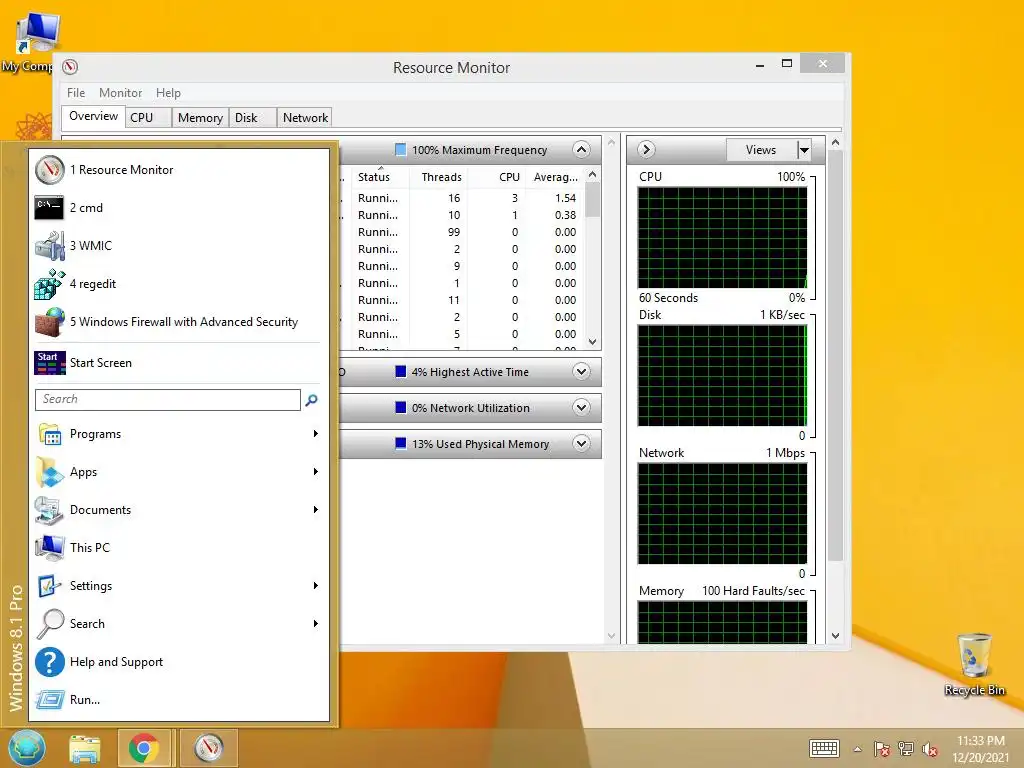Open Google Chrome from the taskbar

coord(144,748)
